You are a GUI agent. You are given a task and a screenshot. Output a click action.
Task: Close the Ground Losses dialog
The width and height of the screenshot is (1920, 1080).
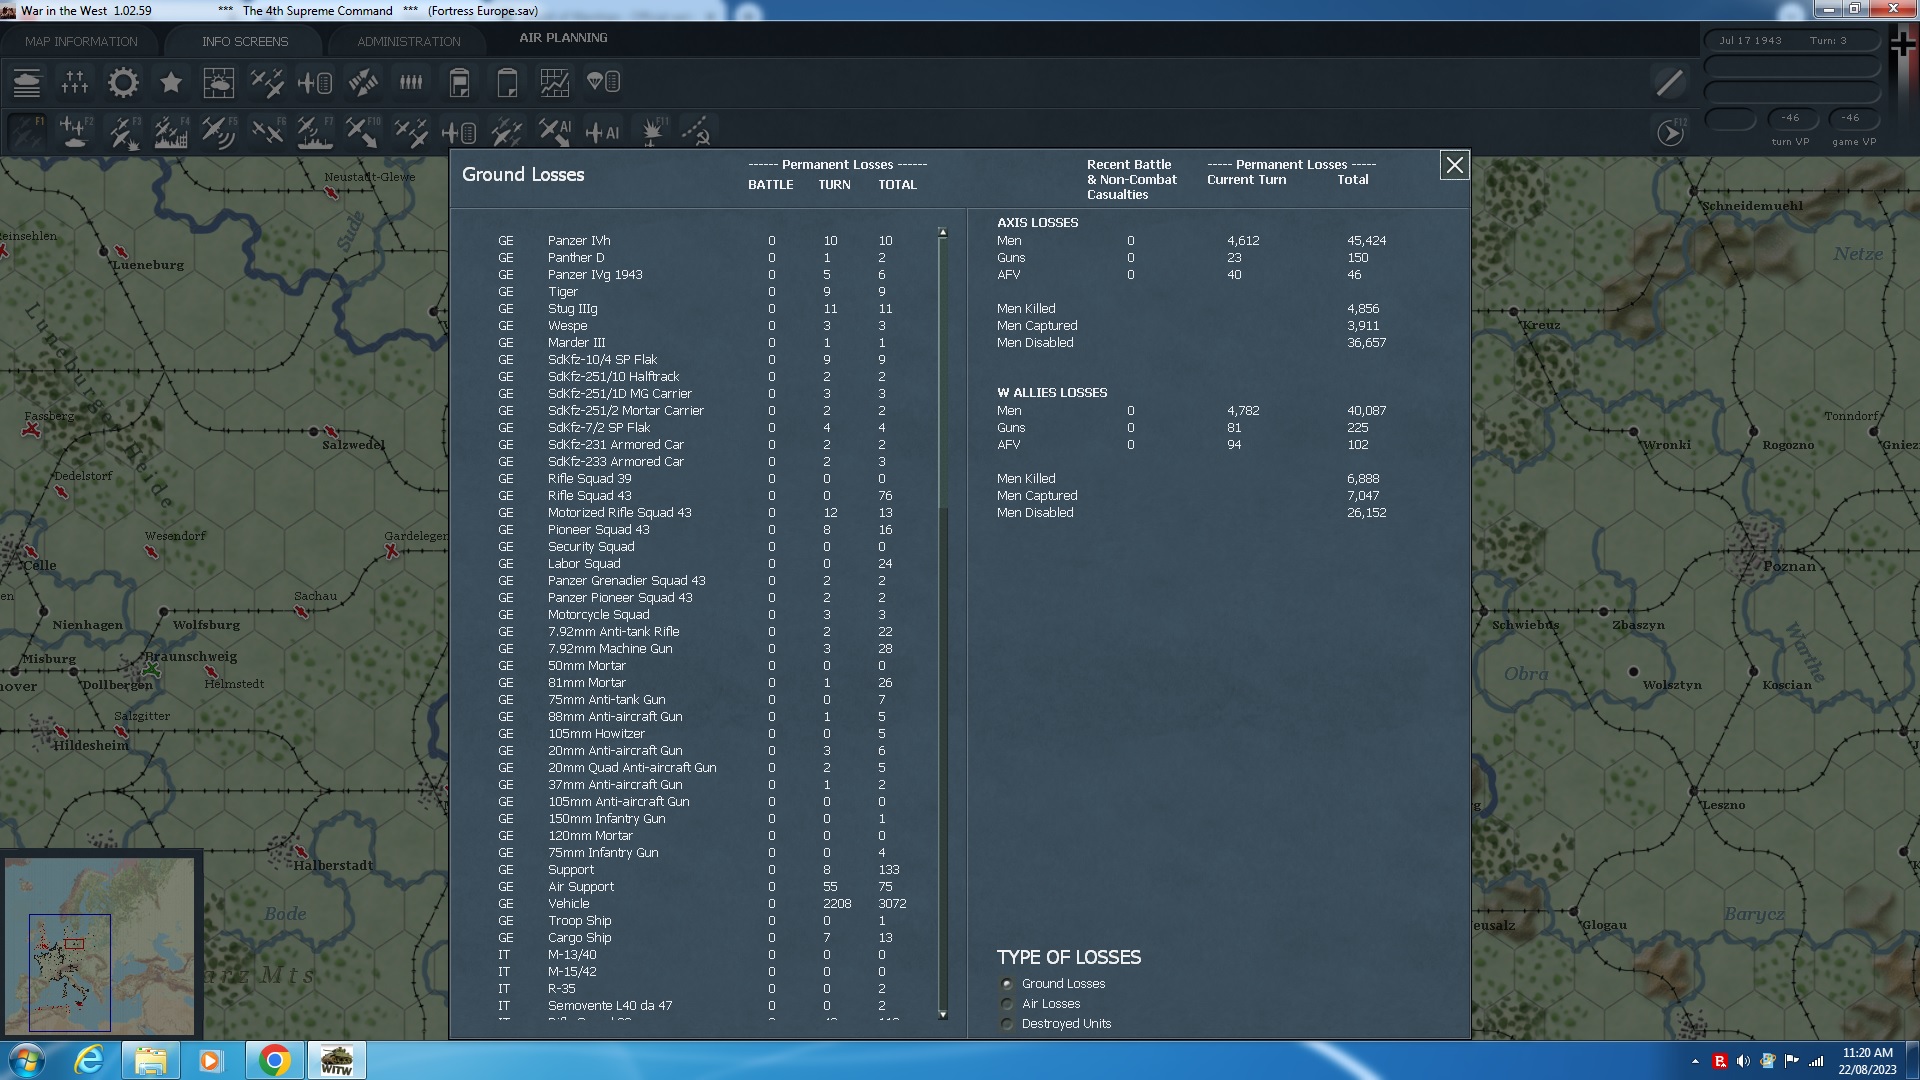pos(1454,165)
